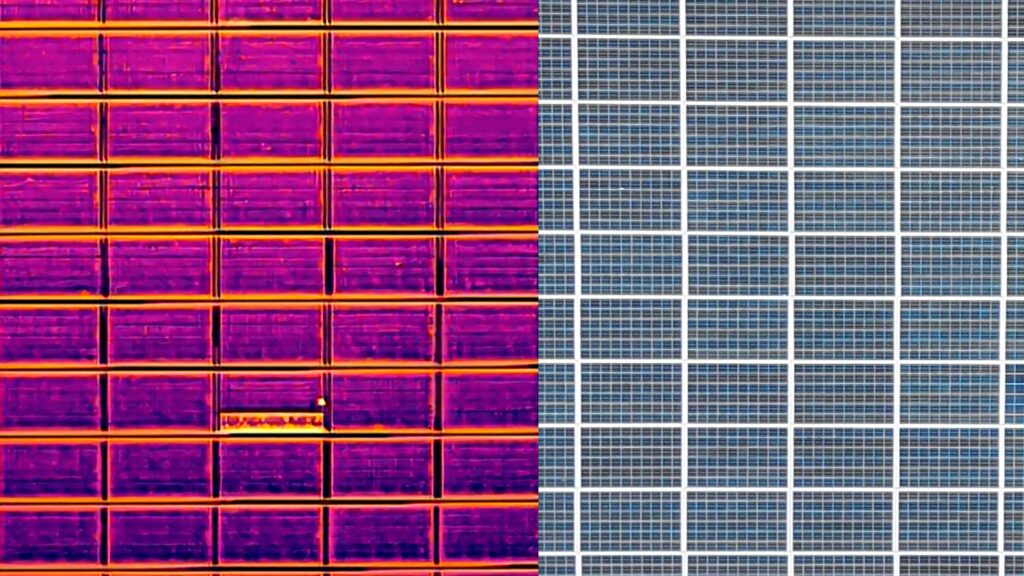
Task: Click the first full panel in visible-light image's second column
Action: click(x=738, y=70)
